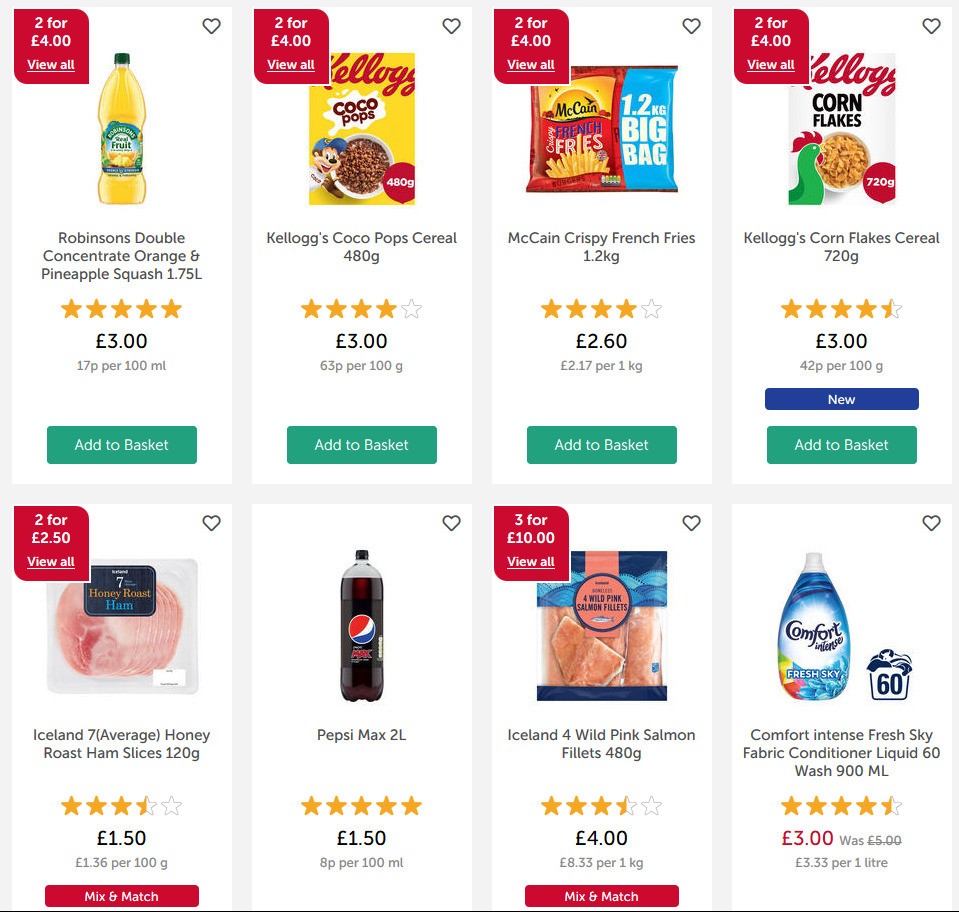
Task: Click the heart icon on Kellogg's Corn Flakes
Action: pos(931,27)
